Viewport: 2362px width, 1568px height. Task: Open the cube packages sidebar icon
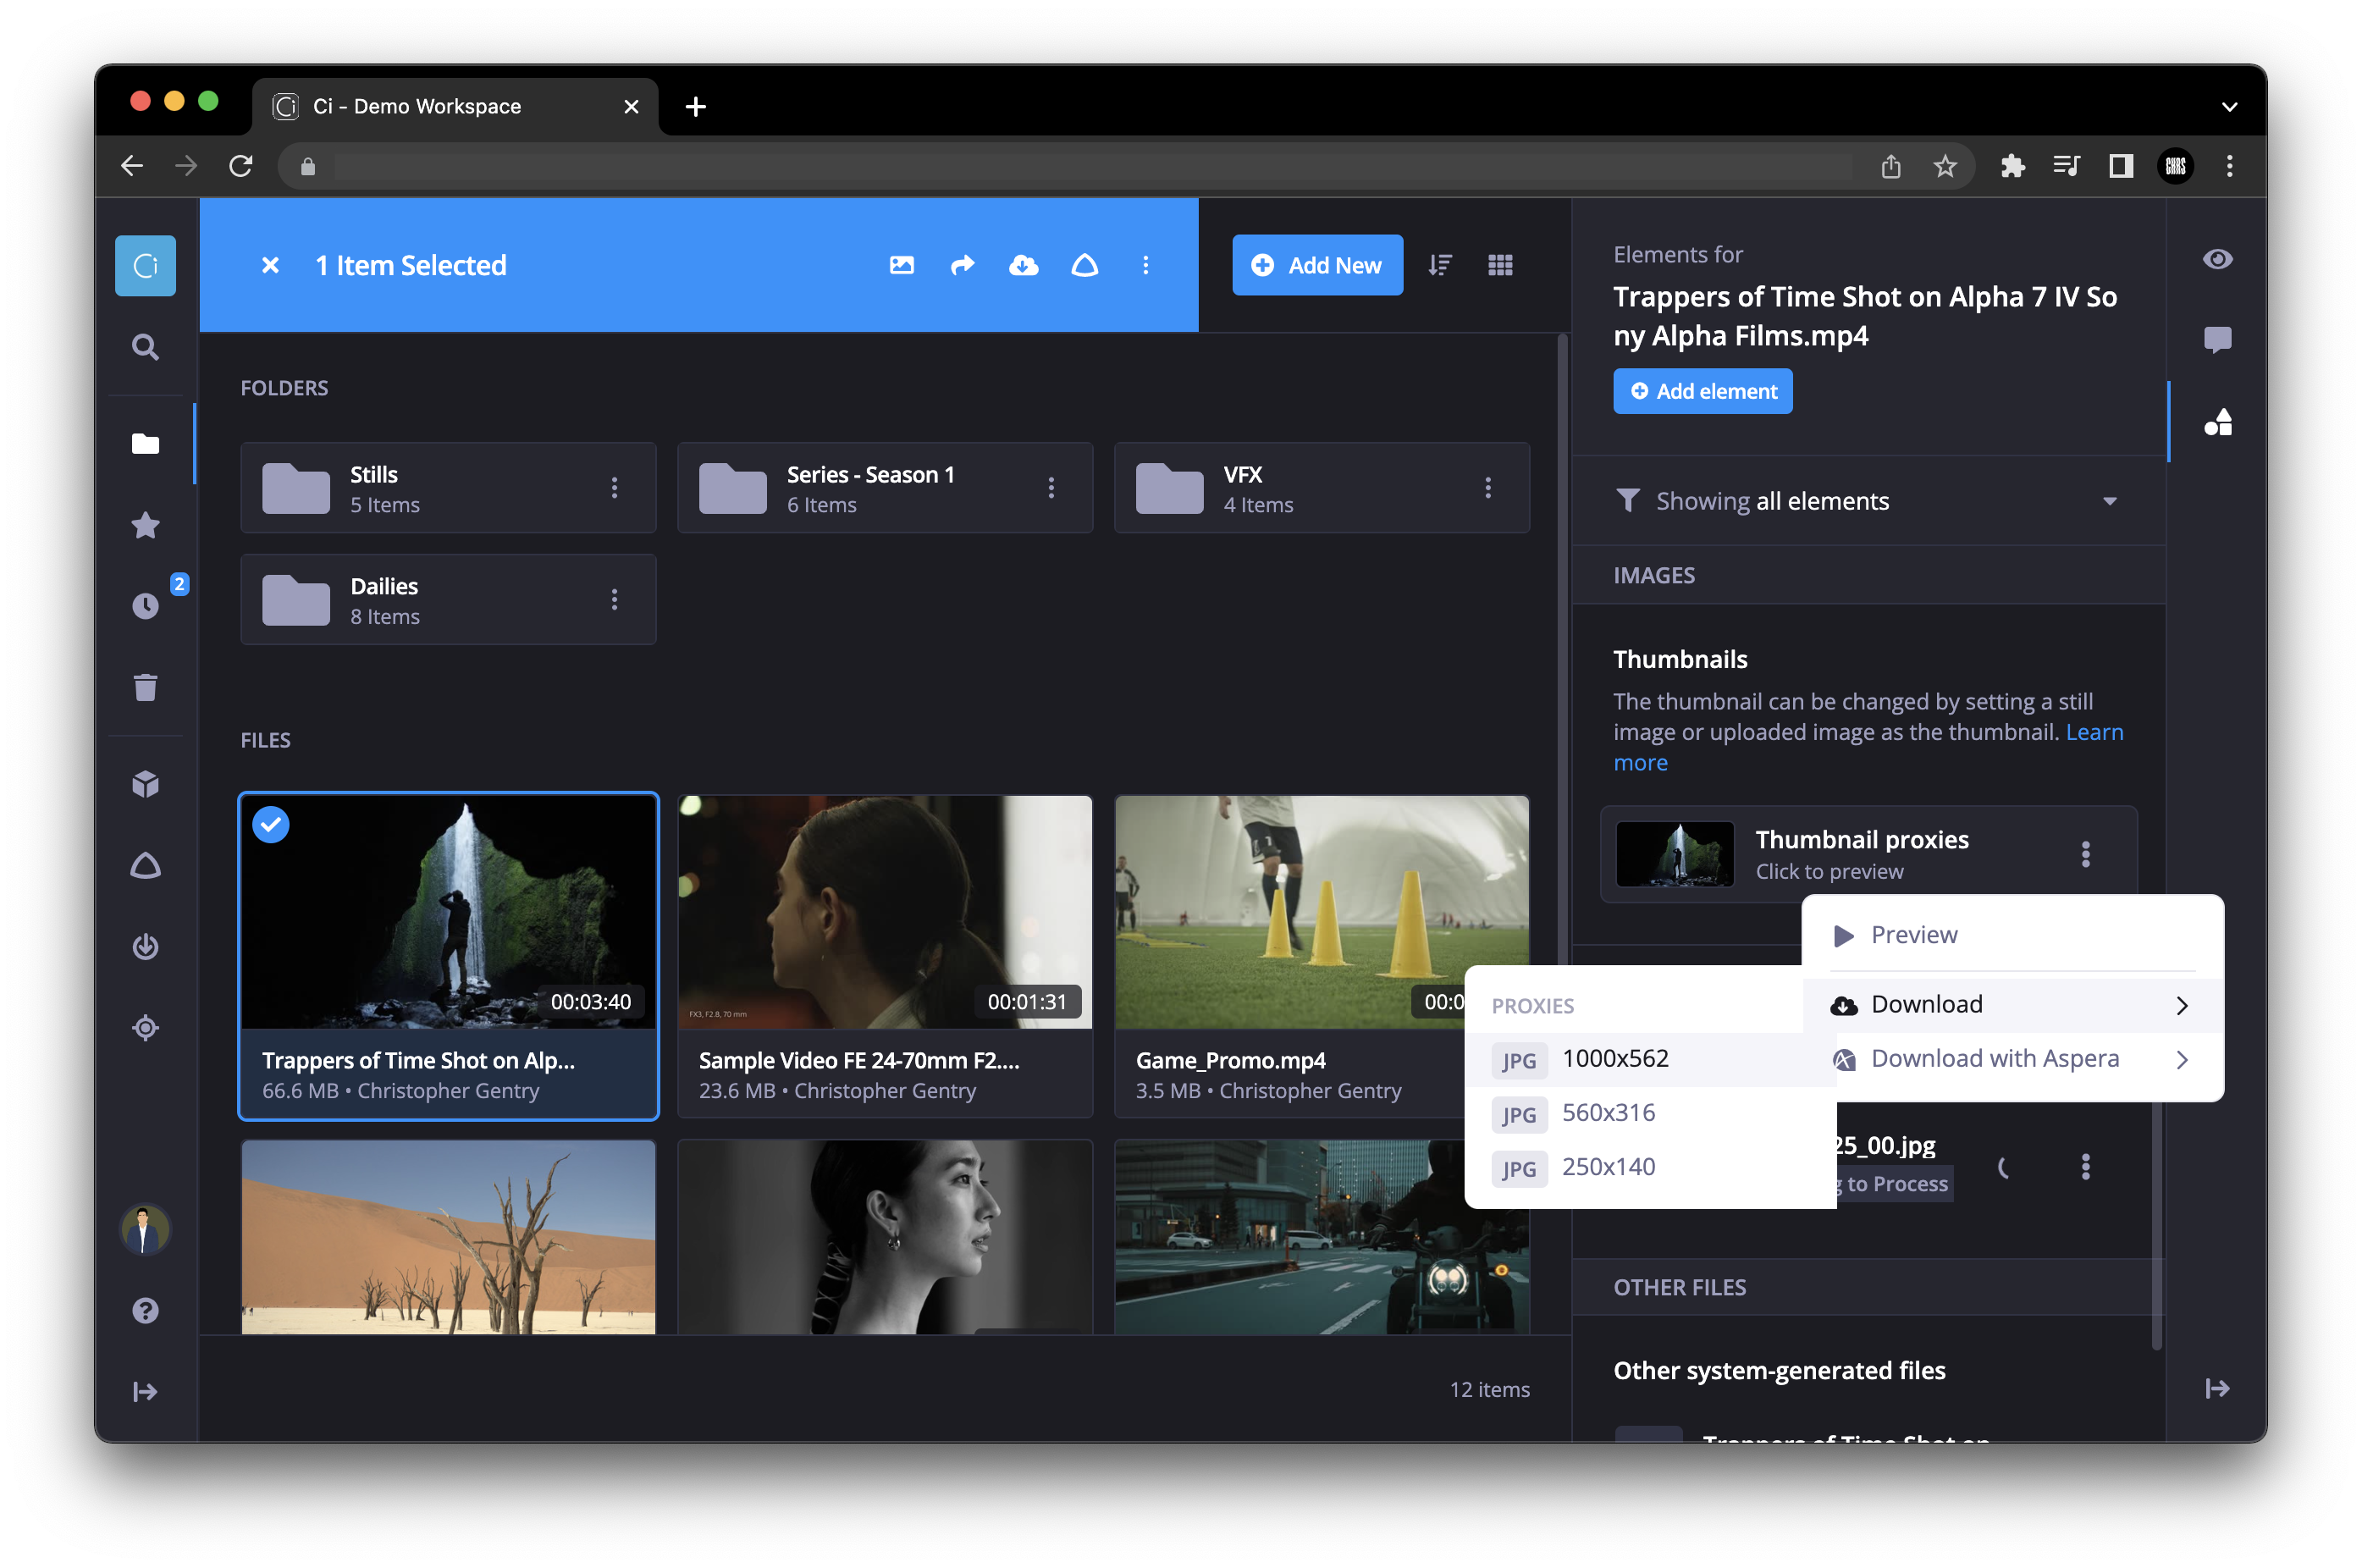(x=145, y=784)
